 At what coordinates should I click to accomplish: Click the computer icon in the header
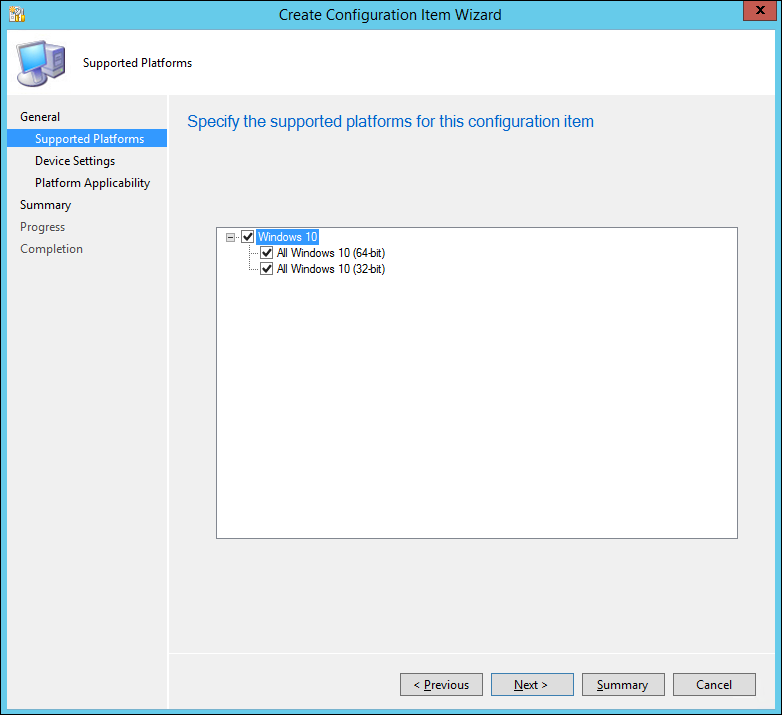pos(41,63)
